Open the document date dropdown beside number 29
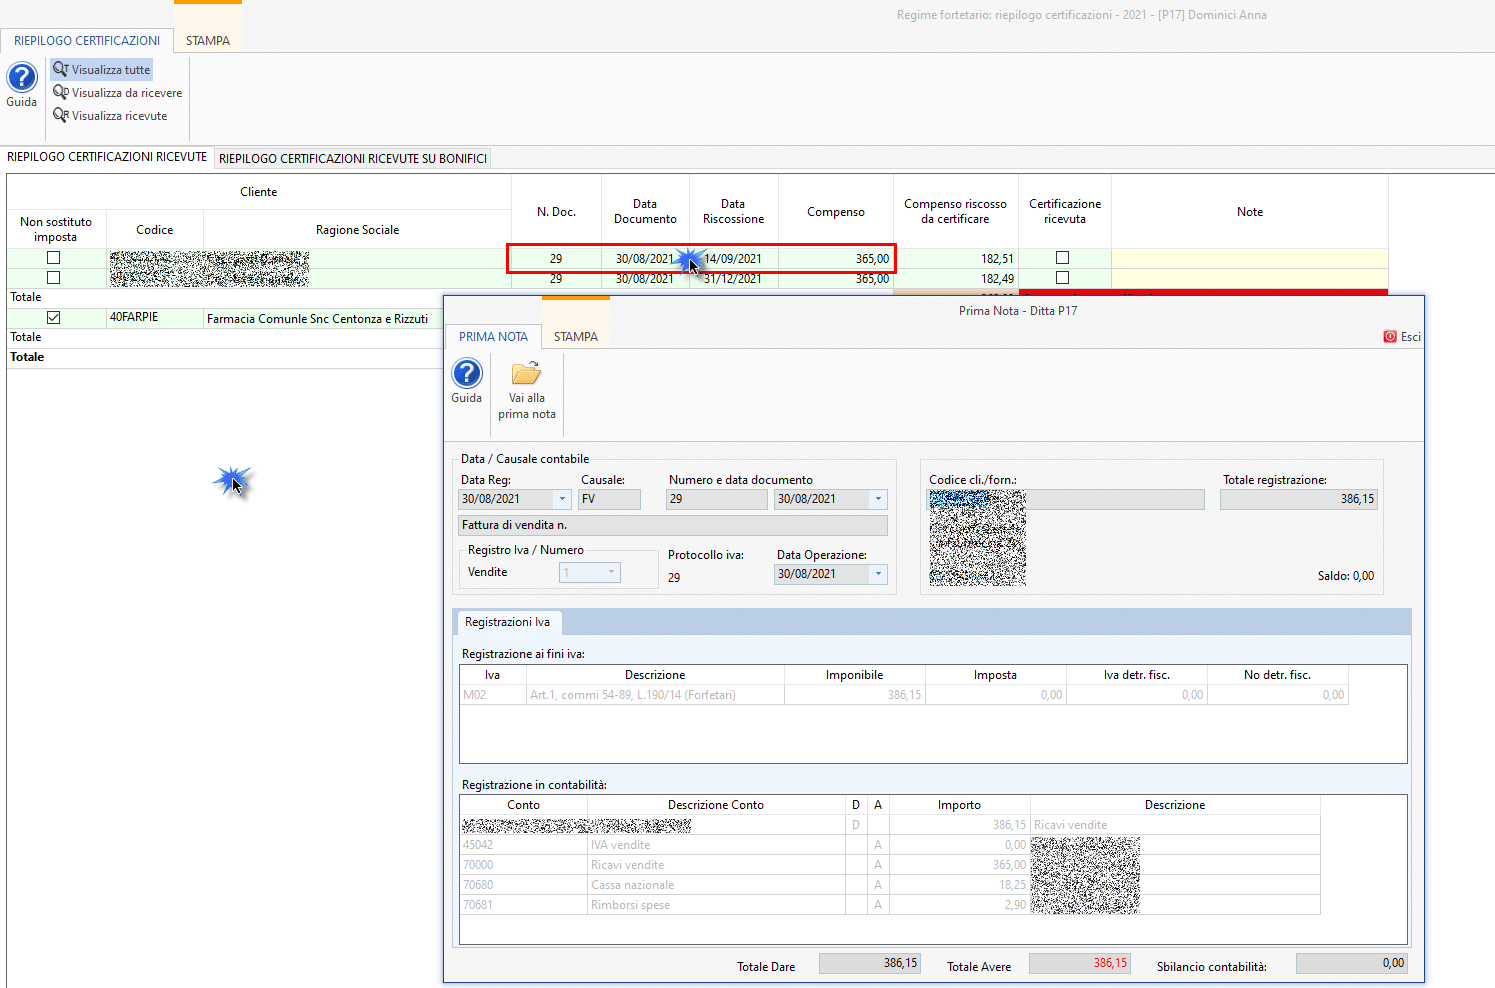Viewport: 1495px width, 988px height. [879, 499]
